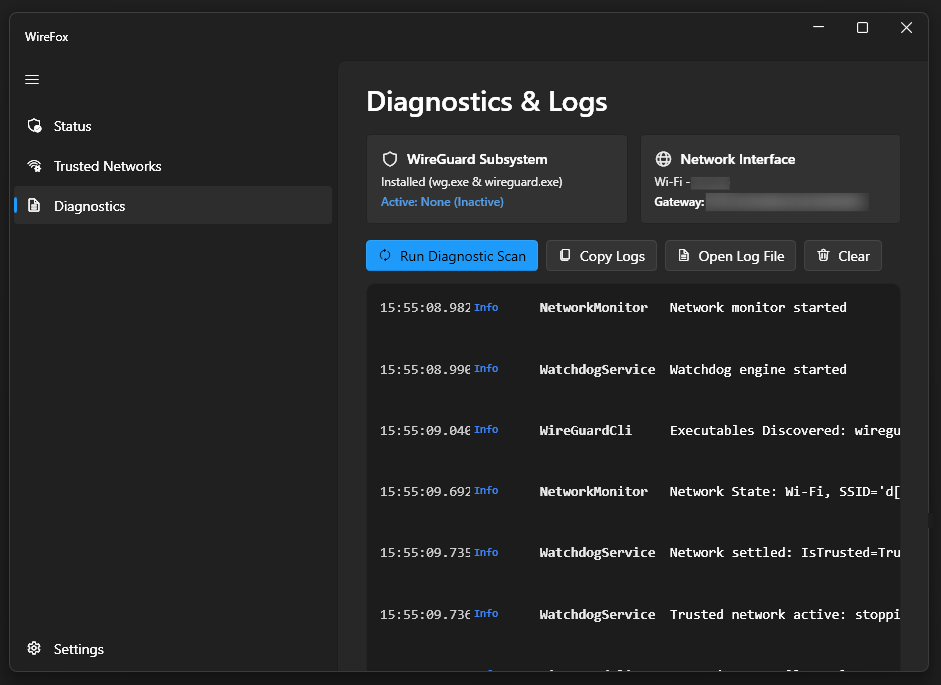Screen dimensions: 941x685
Task: Click the WireGuardCli source label
Action: (x=586, y=430)
